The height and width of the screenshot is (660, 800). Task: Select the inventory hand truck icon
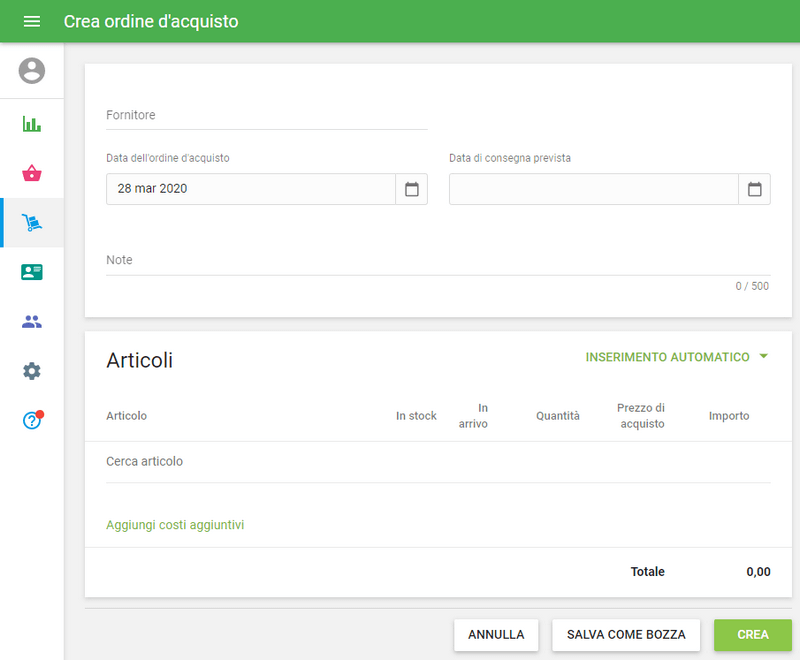pyautogui.click(x=32, y=223)
